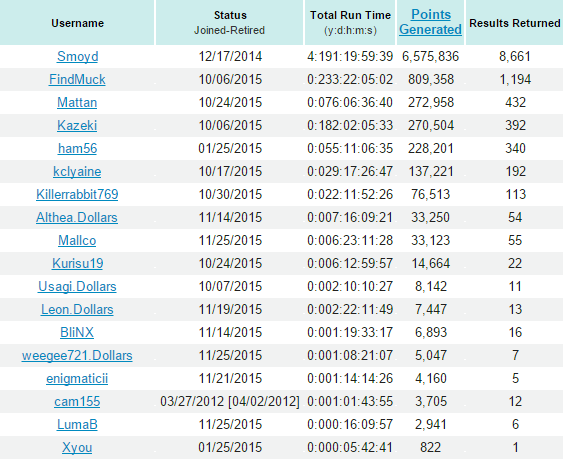Select the Mallco user link
The image size is (563, 459).
77,240
